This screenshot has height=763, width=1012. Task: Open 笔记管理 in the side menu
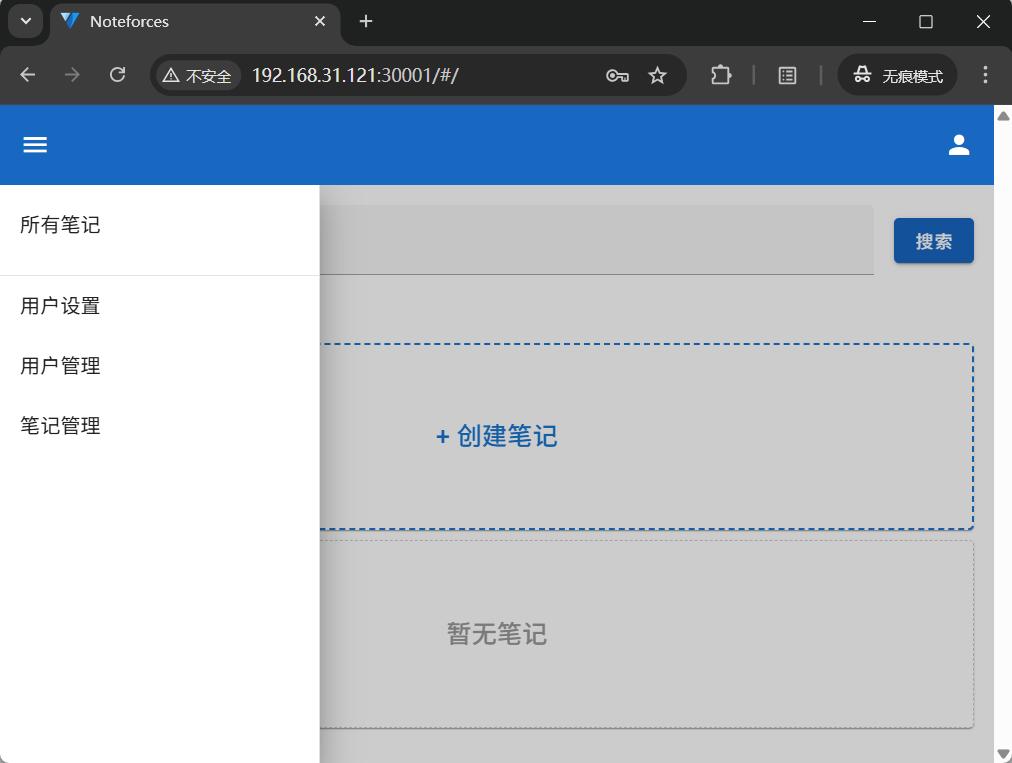159,426
